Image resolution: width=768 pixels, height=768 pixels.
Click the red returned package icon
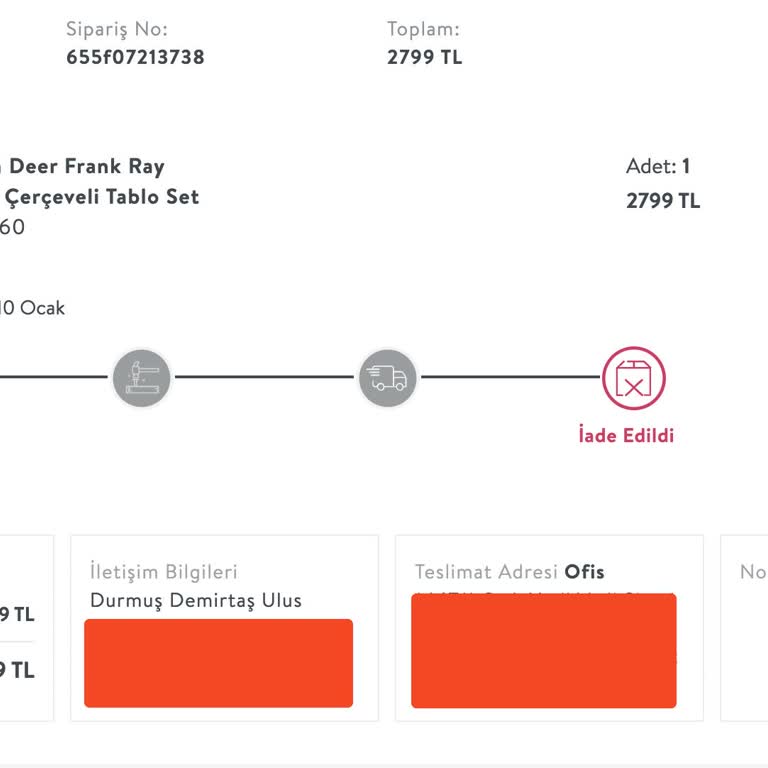click(633, 378)
